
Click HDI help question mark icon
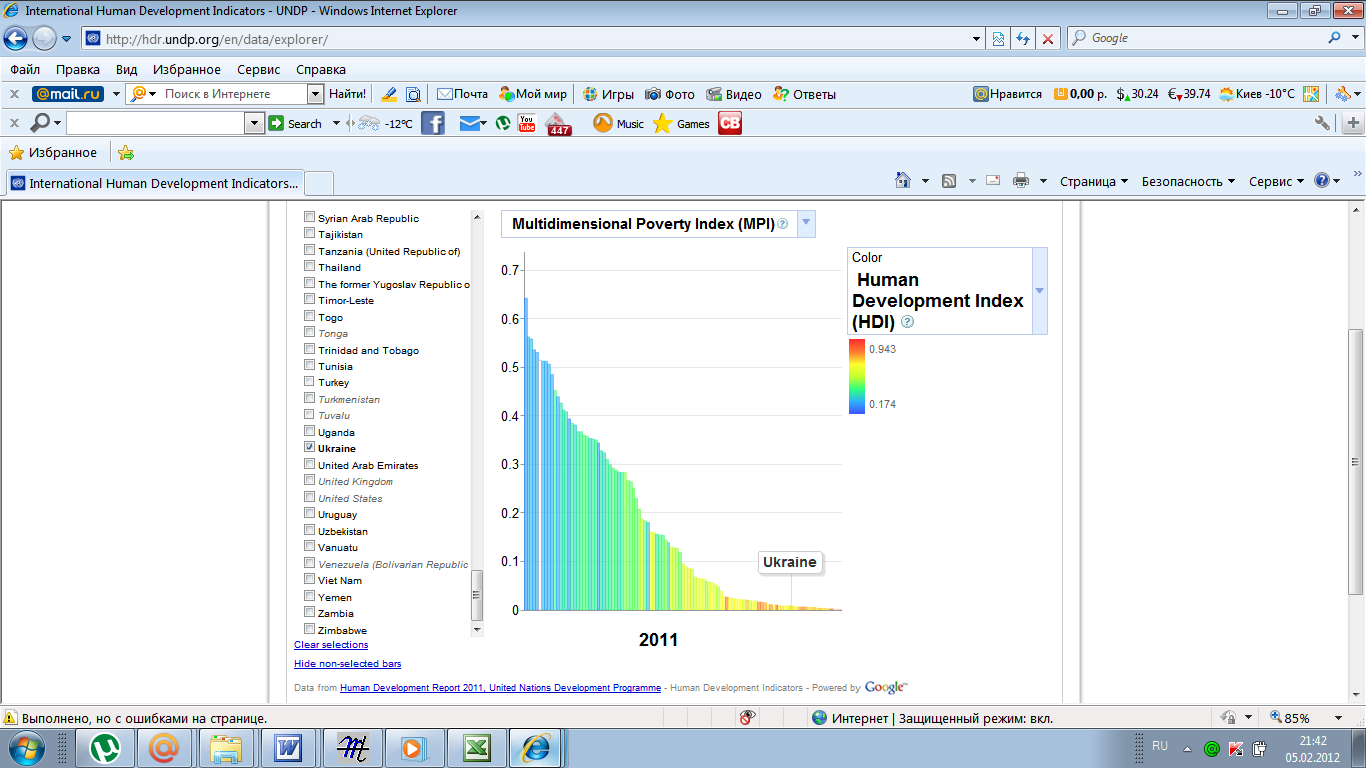coord(907,322)
